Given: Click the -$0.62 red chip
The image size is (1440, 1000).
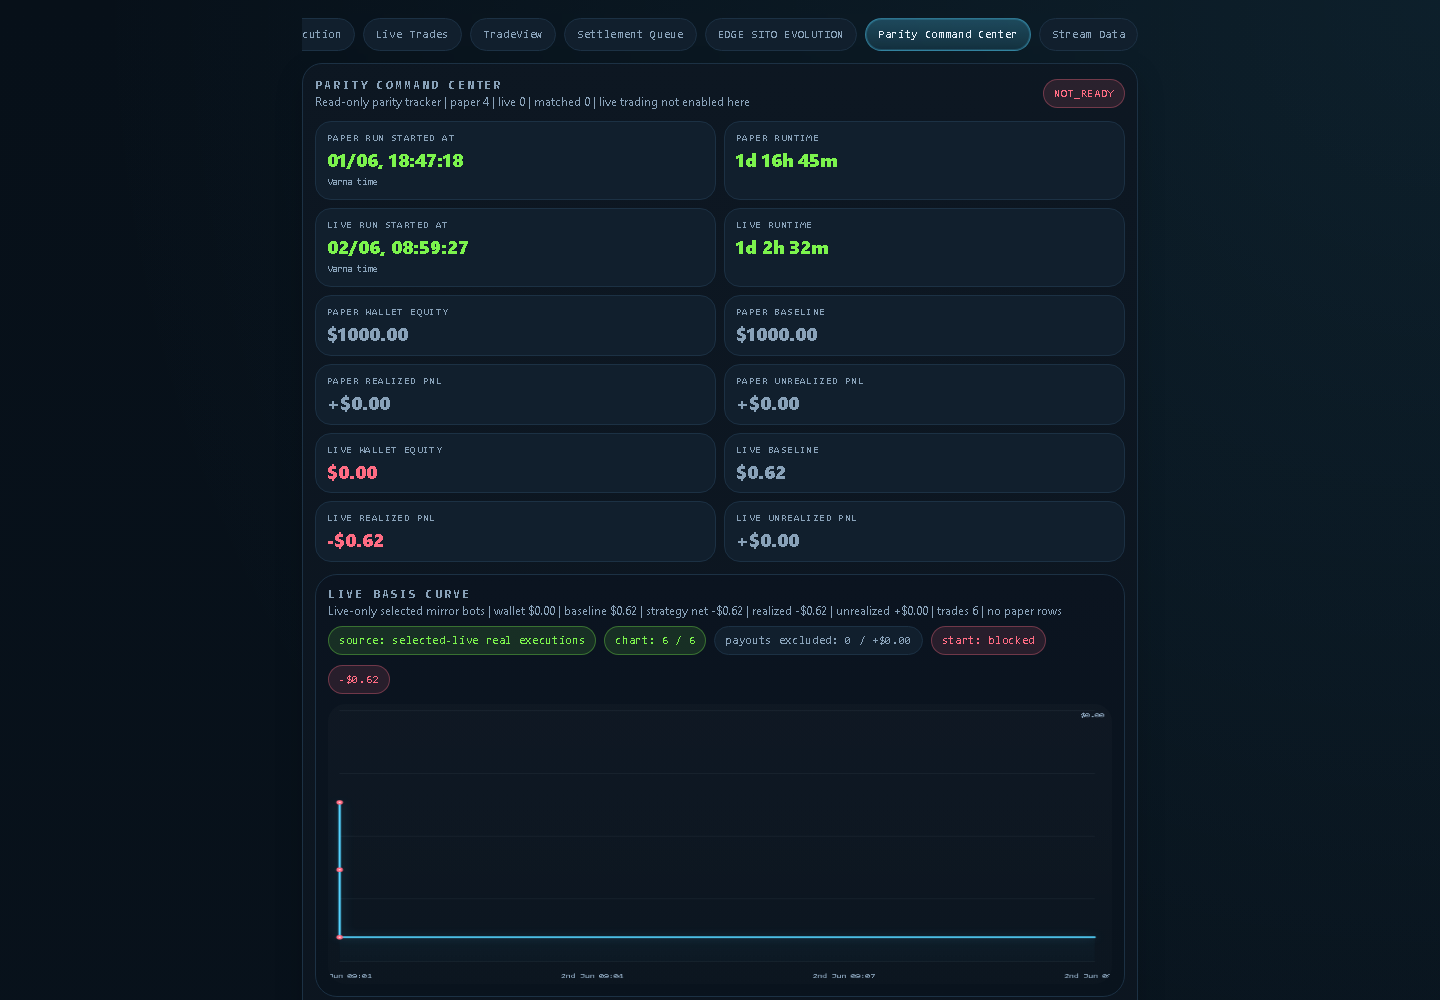Looking at the screenshot, I should (x=359, y=680).
